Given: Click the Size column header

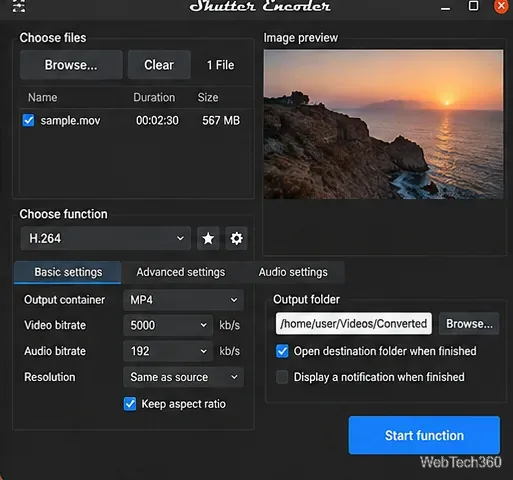Looking at the screenshot, I should click(208, 98).
